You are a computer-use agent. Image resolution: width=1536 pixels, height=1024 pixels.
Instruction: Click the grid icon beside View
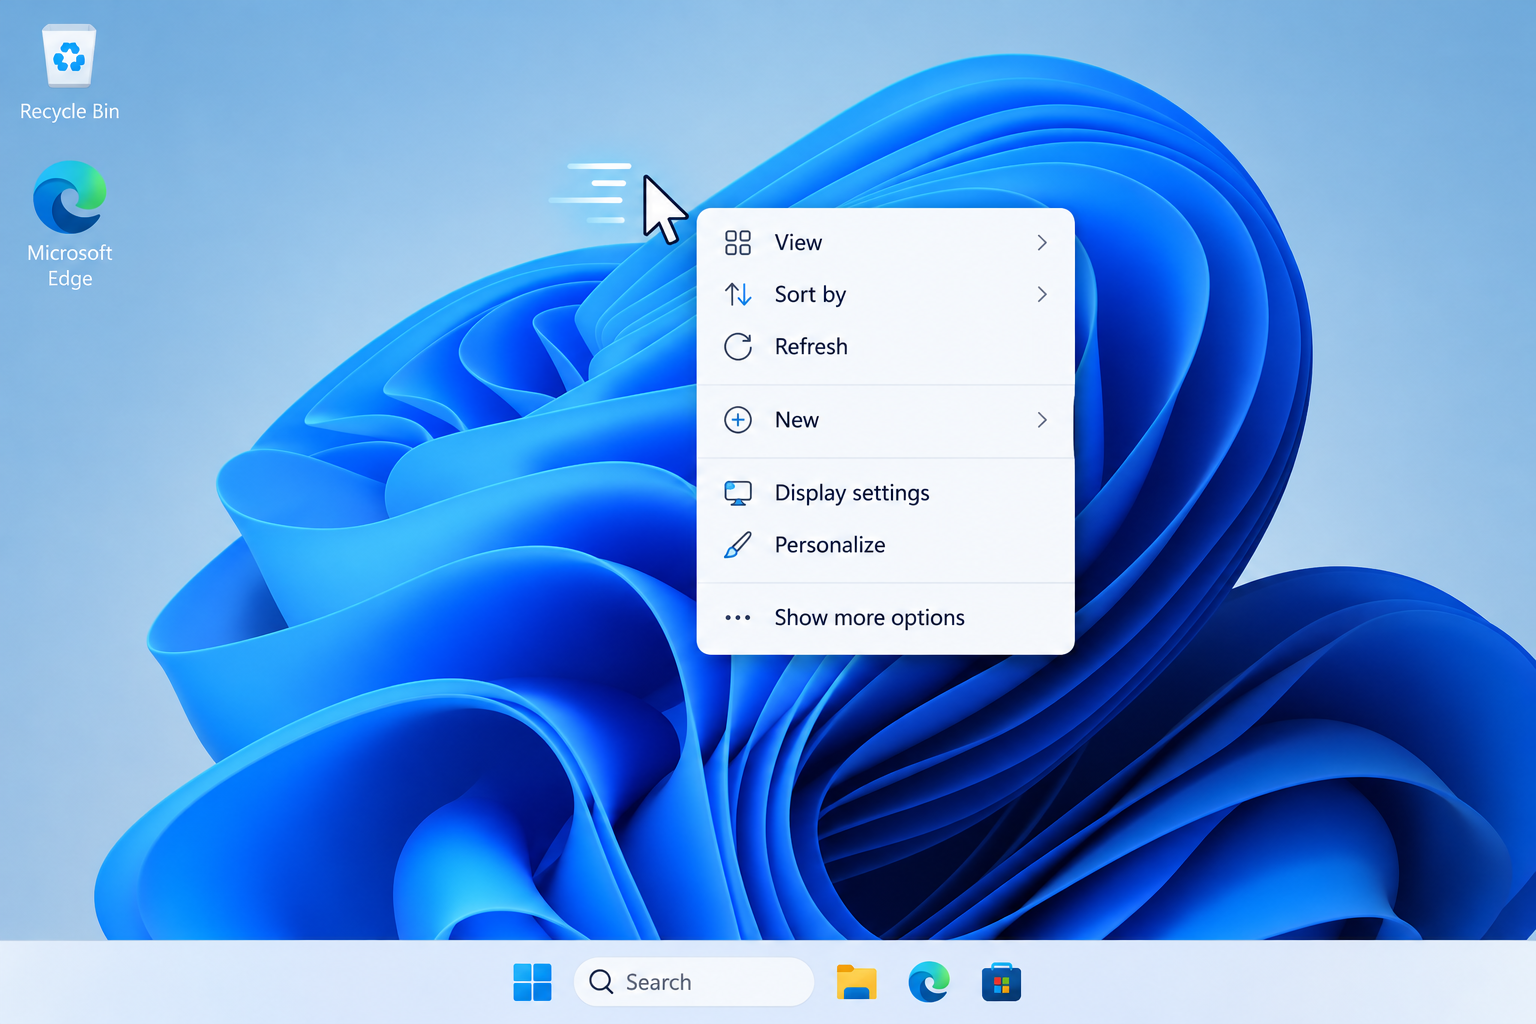(738, 243)
